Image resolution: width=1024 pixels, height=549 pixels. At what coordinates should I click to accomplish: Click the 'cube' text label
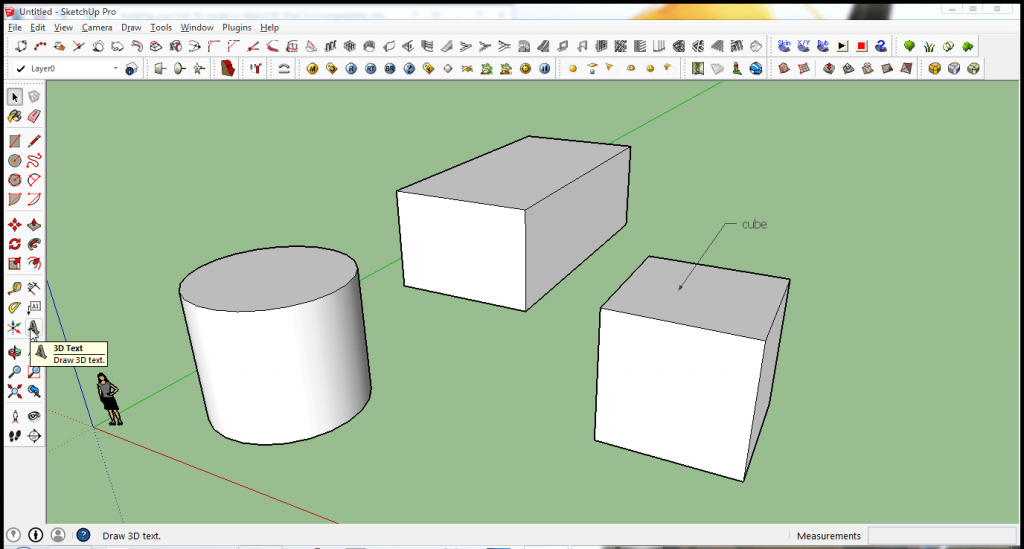(754, 224)
